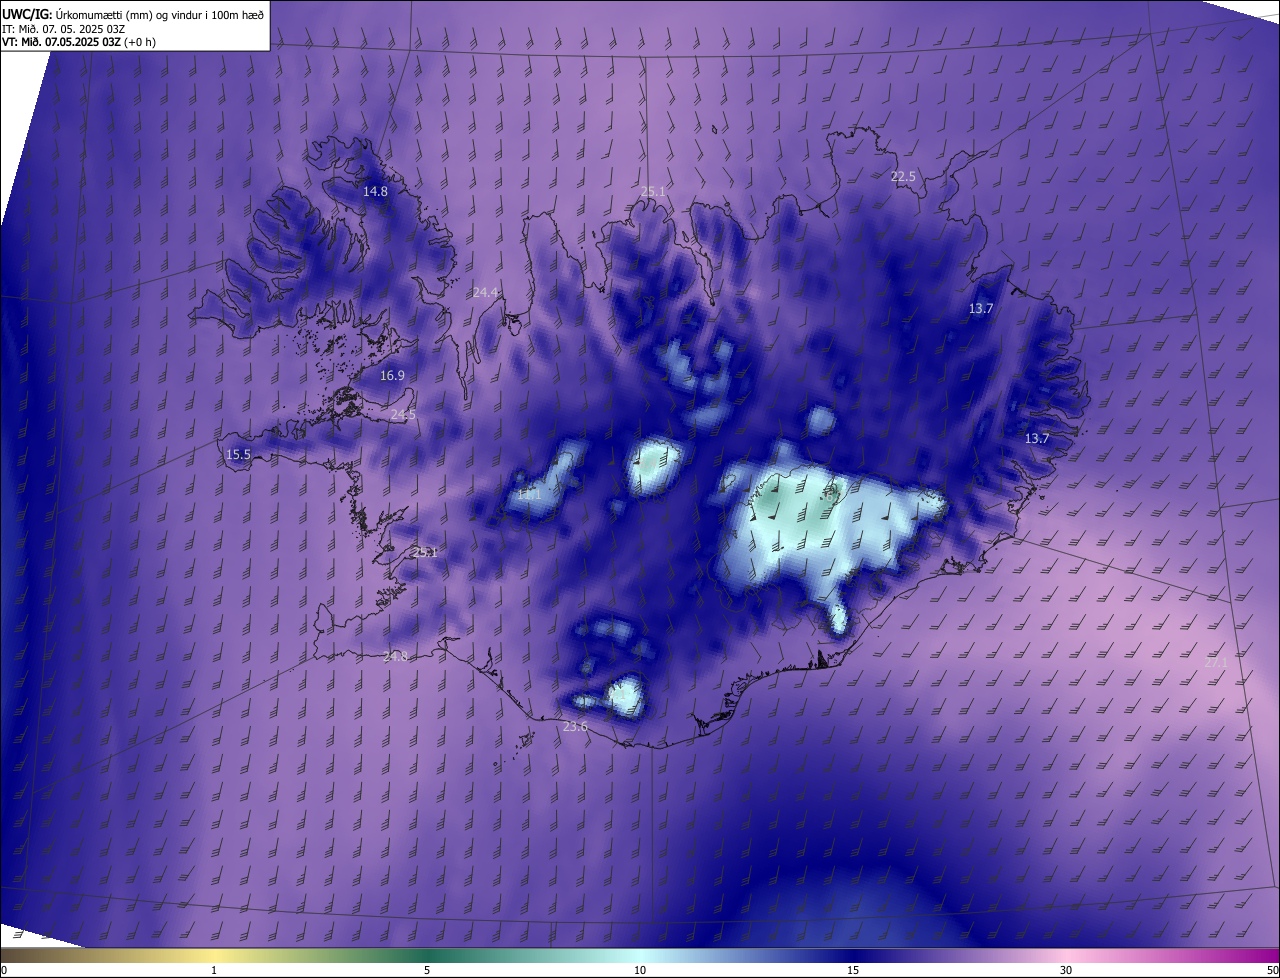Select the 'IT: Mið. 07. 05. 2025 03Z' line
1280x978 pixels.
pos(63,28)
